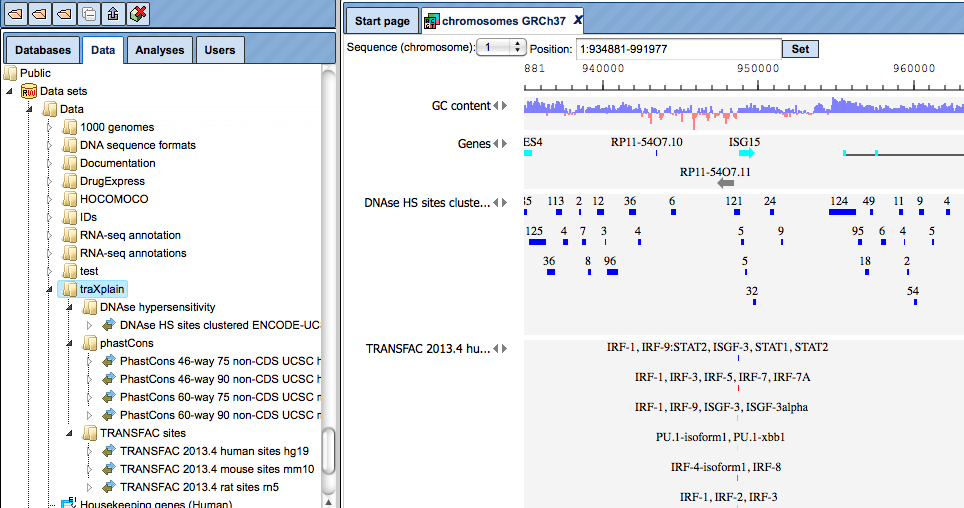Click the export upload arrow toolbar icon
Viewport: 964px width, 508px height.
pyautogui.click(x=114, y=14)
